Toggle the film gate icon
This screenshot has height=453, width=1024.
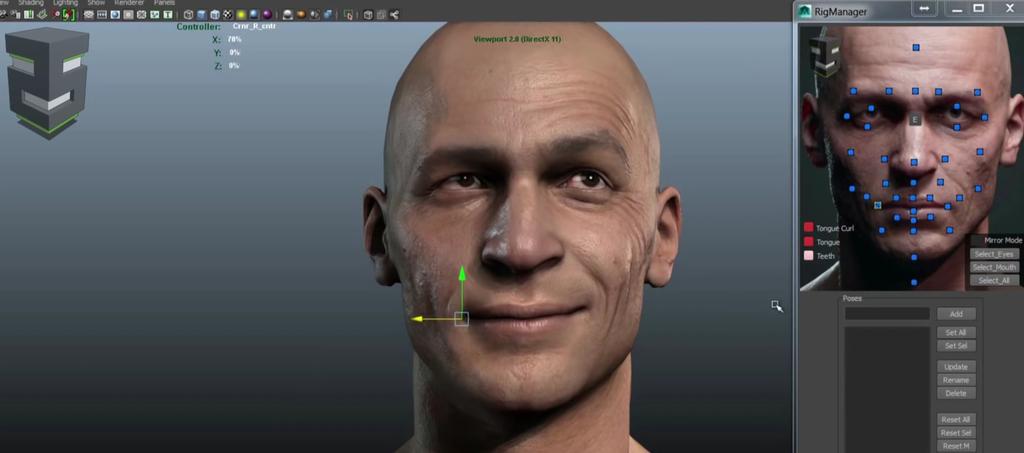pos(101,14)
